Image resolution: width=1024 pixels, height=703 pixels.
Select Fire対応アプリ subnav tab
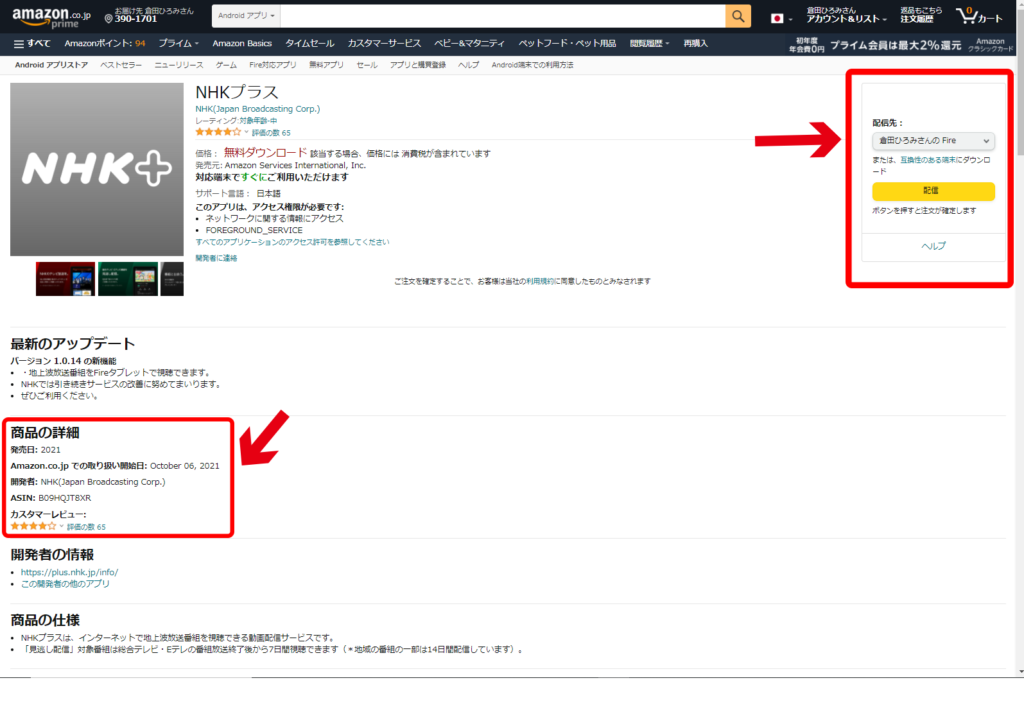(x=272, y=65)
